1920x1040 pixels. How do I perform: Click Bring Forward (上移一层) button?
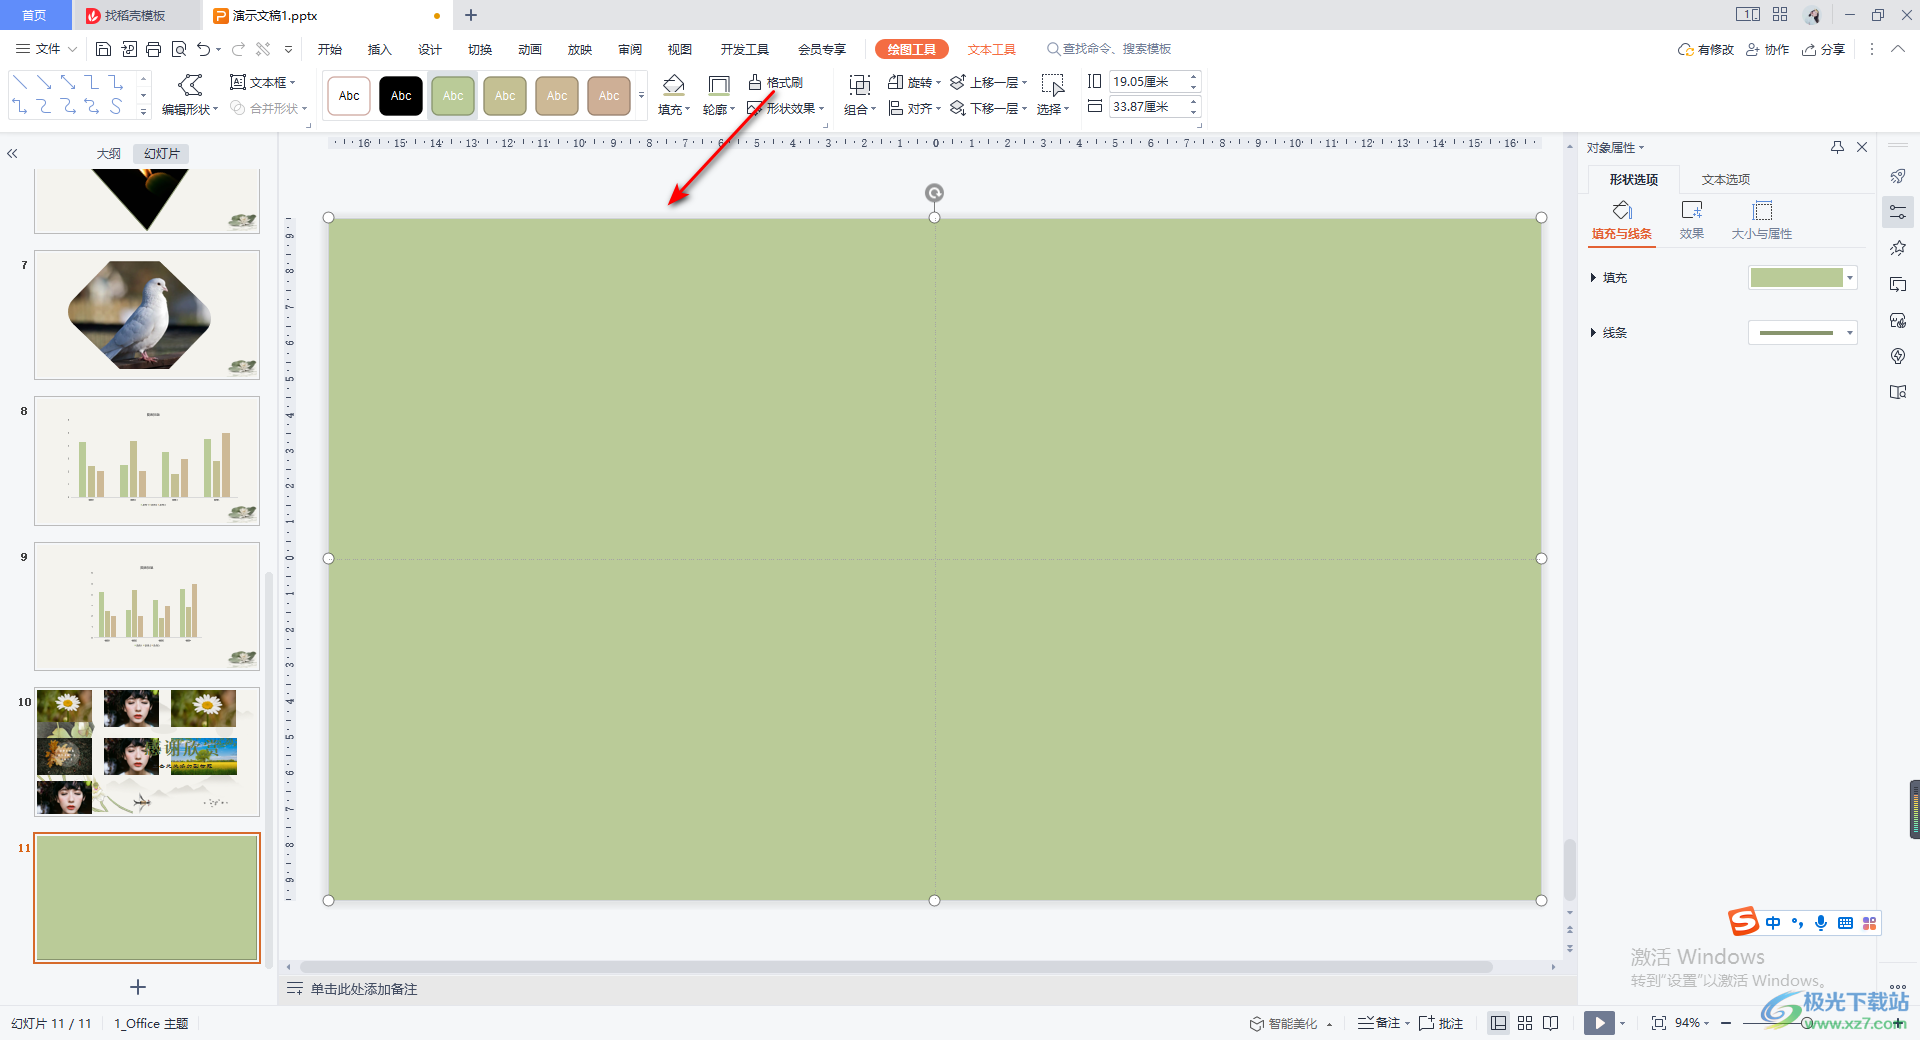(988, 82)
